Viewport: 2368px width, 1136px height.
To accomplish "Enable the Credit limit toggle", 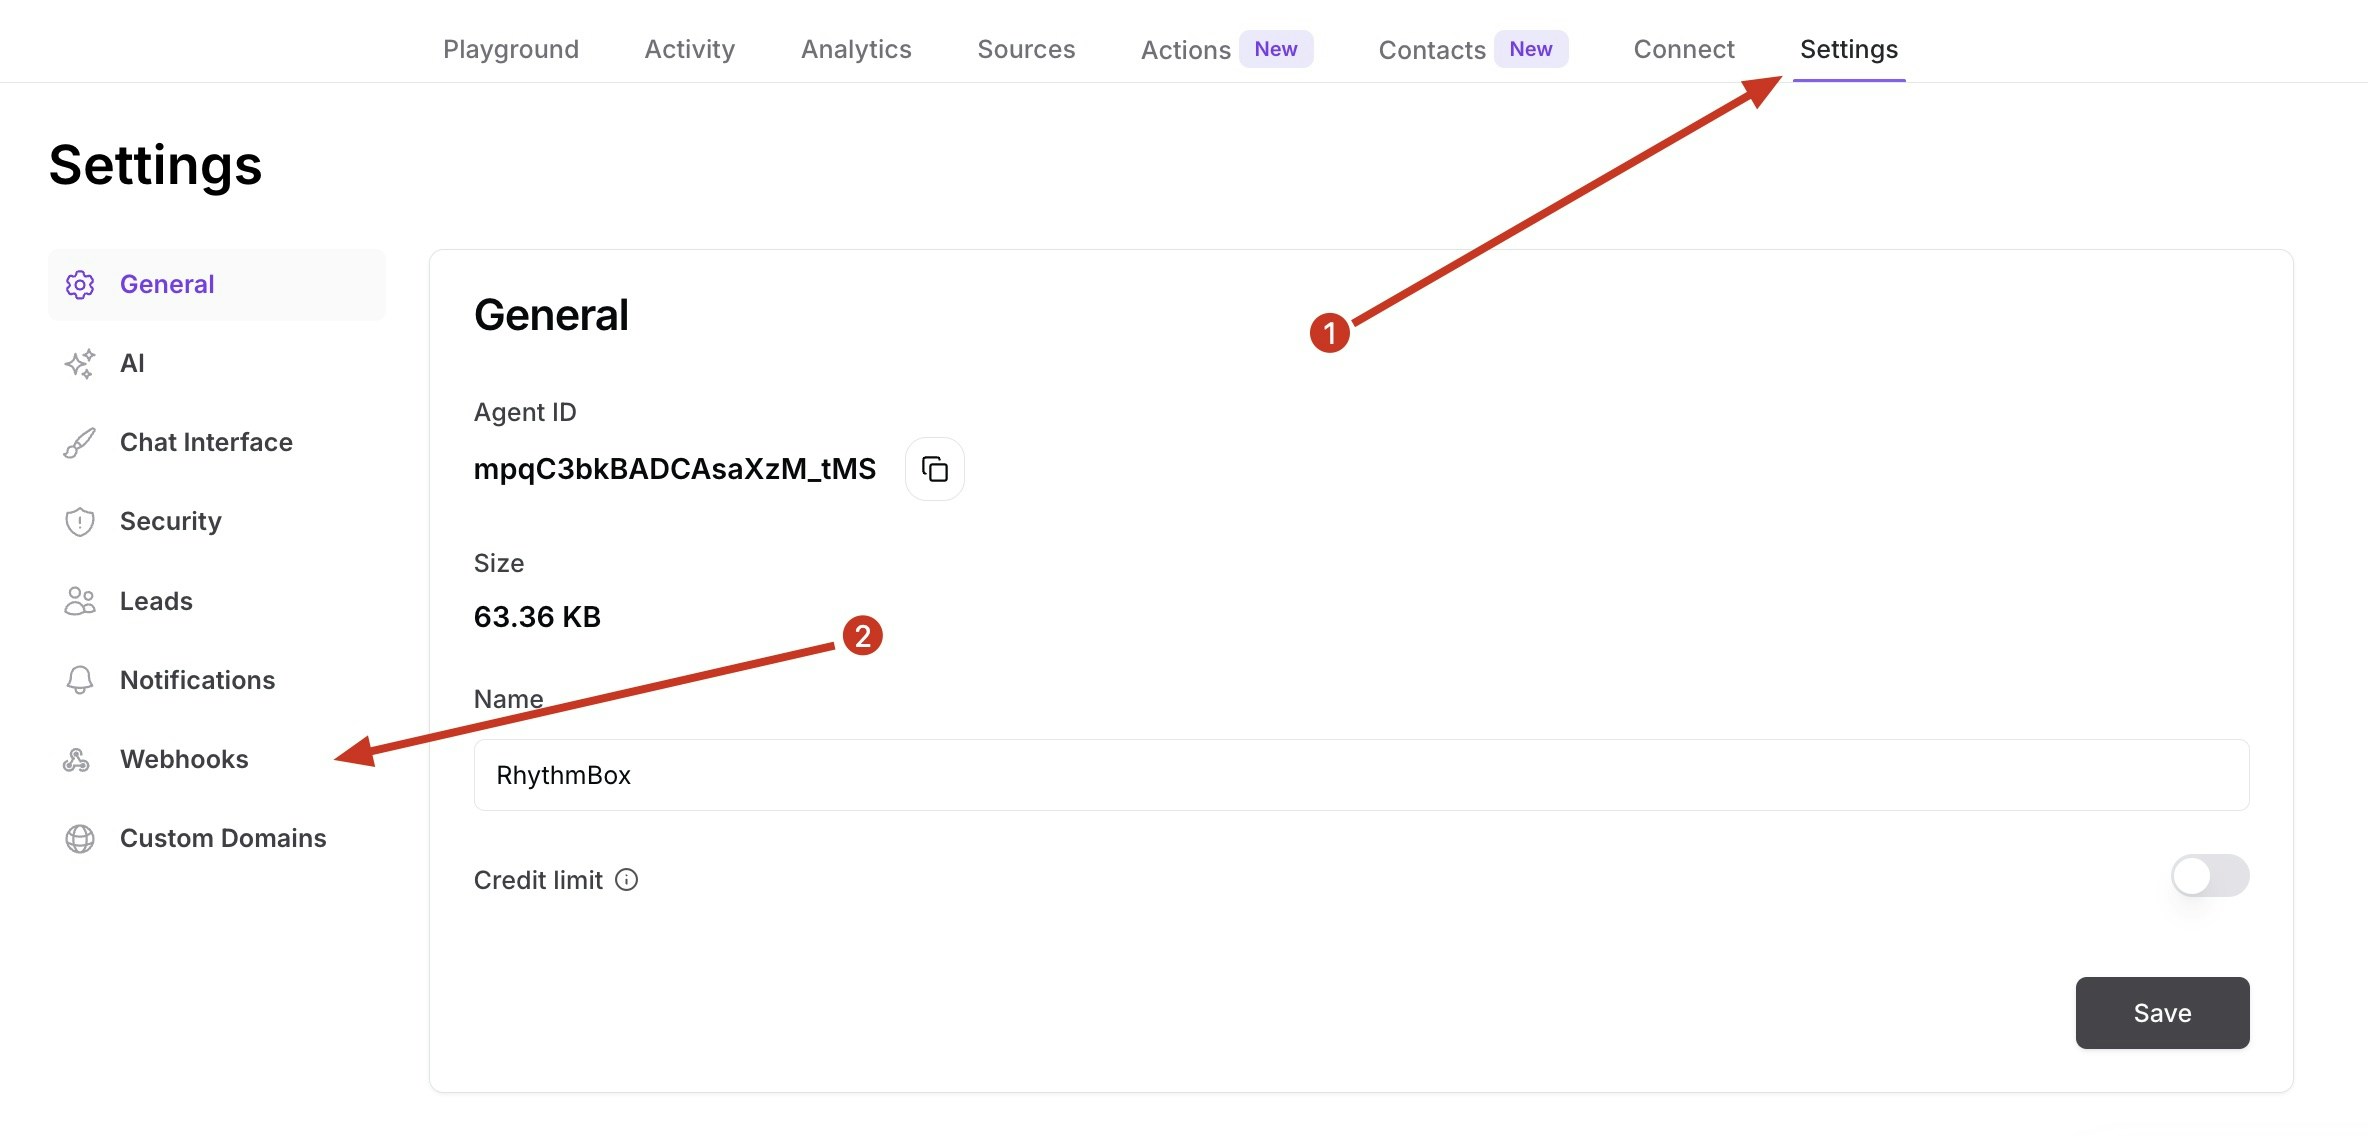I will (x=2209, y=876).
